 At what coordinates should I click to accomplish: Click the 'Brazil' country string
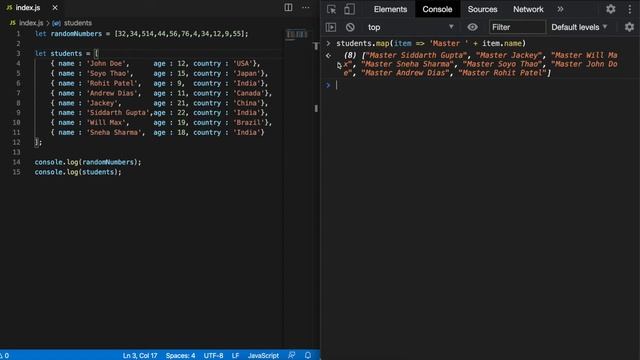point(249,122)
